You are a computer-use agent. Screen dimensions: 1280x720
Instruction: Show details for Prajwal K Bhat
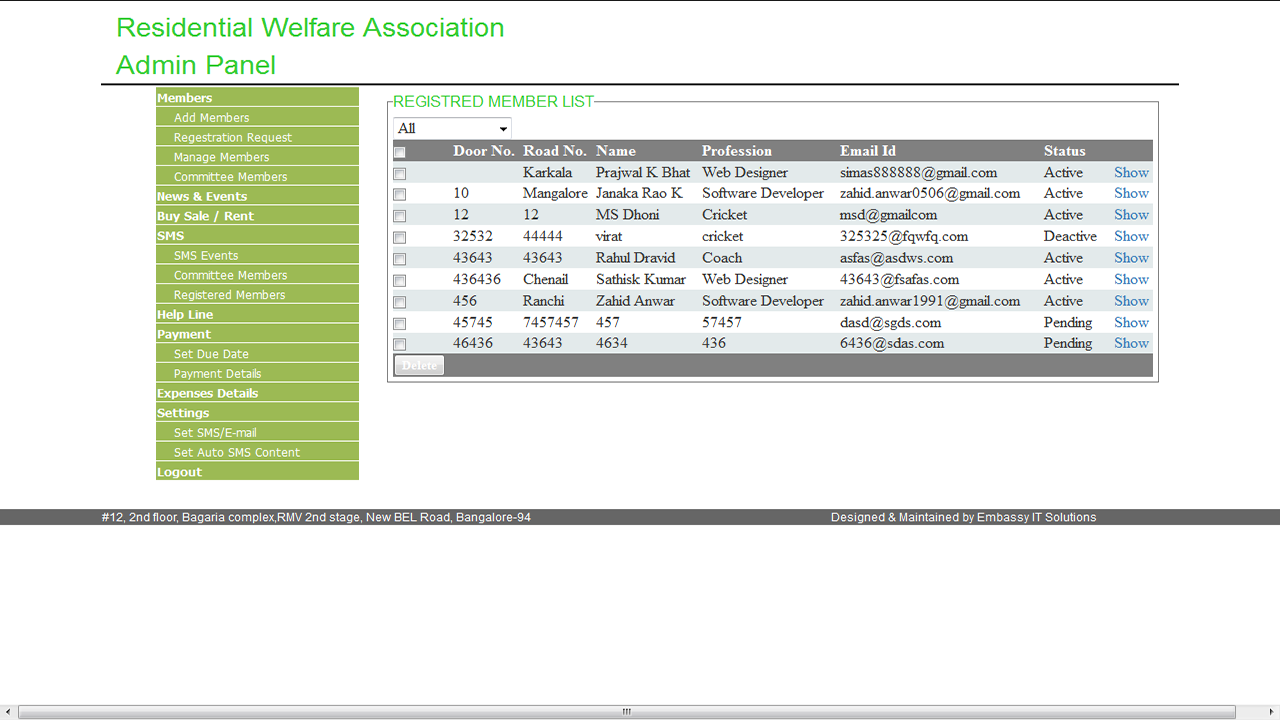point(1131,172)
